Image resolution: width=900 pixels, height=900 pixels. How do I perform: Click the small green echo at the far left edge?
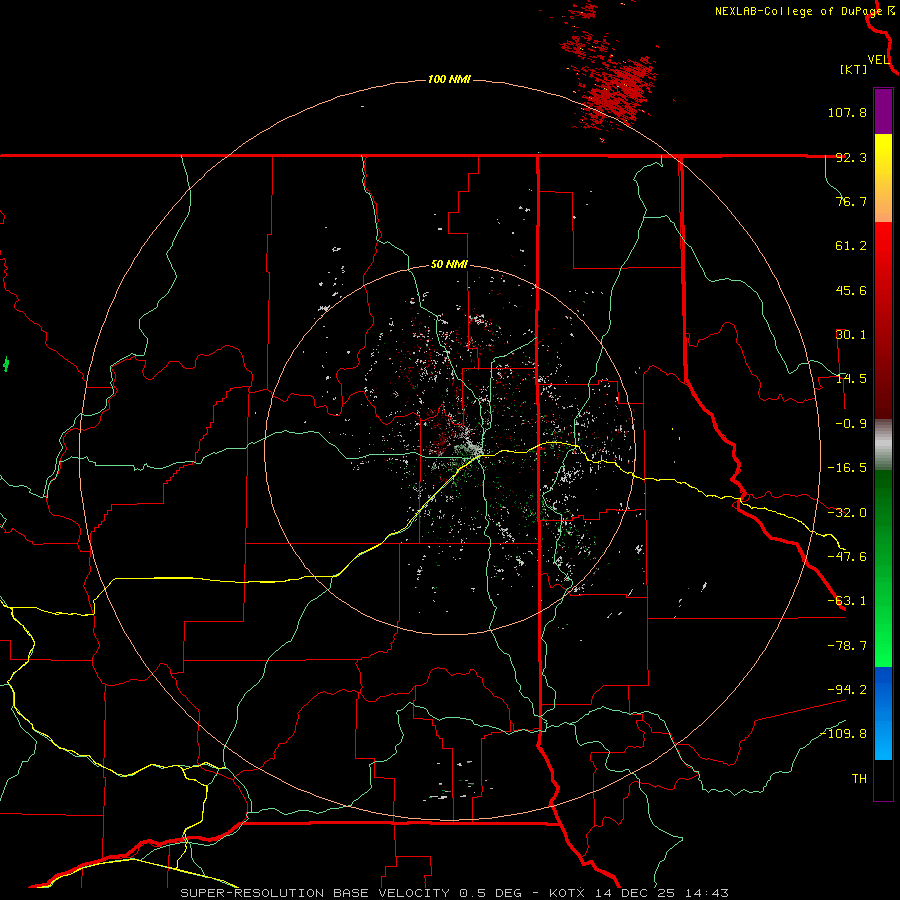(x=7, y=364)
